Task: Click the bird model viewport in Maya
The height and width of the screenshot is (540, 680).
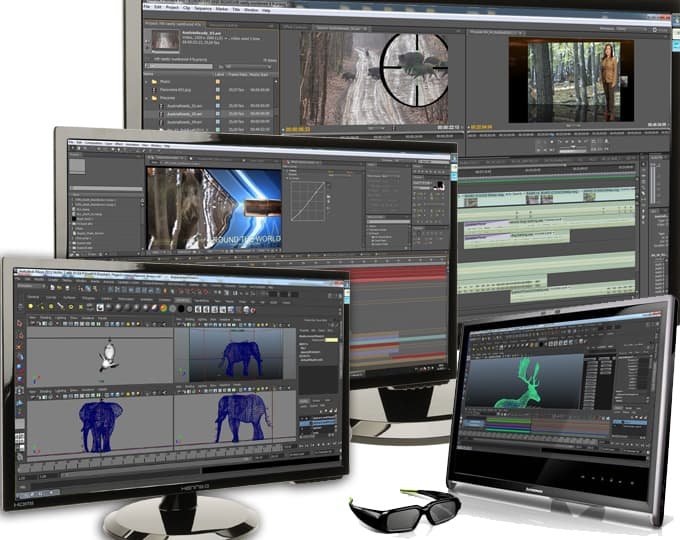Action: (x=100, y=355)
